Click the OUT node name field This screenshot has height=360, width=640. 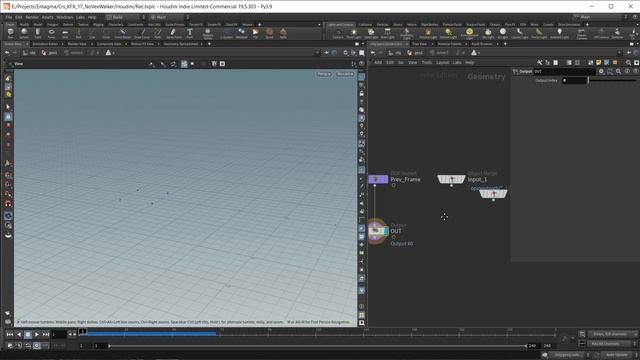pyautogui.click(x=564, y=71)
